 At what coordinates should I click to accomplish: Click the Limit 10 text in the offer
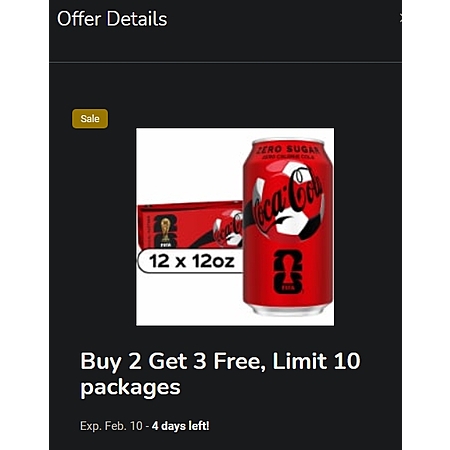point(317,361)
